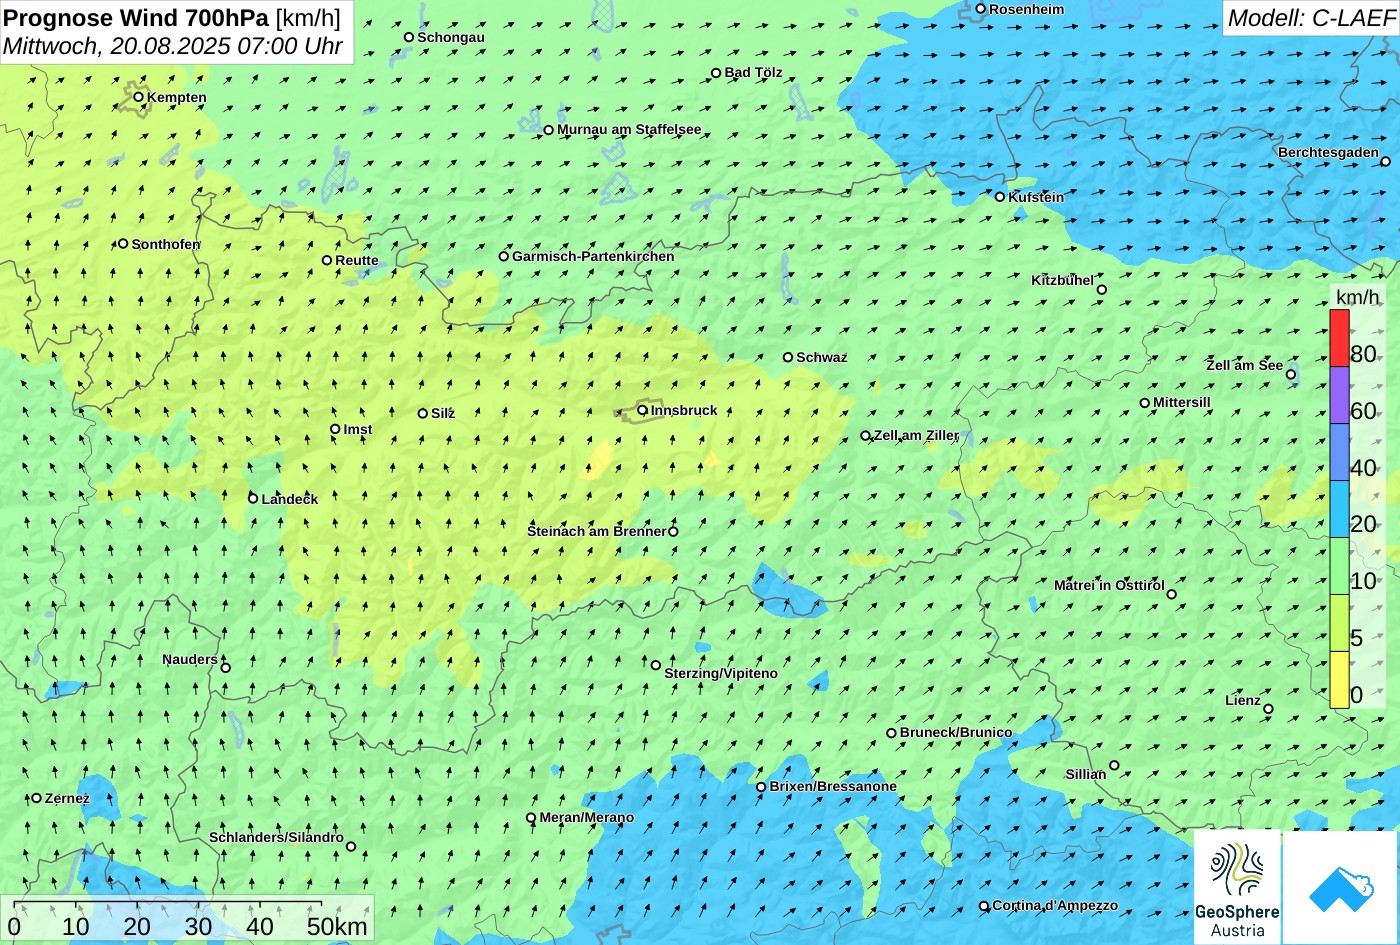Select the Meran/Merano marker
The height and width of the screenshot is (945, 1400).
[x=531, y=818]
